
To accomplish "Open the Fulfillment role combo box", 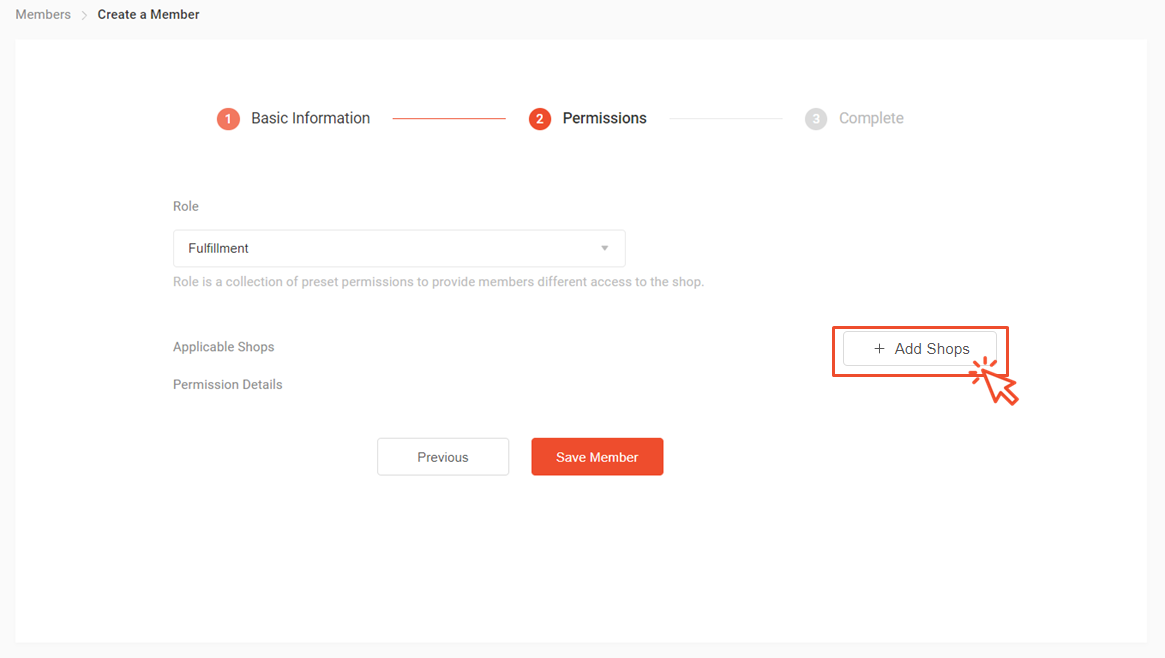I will click(399, 248).
